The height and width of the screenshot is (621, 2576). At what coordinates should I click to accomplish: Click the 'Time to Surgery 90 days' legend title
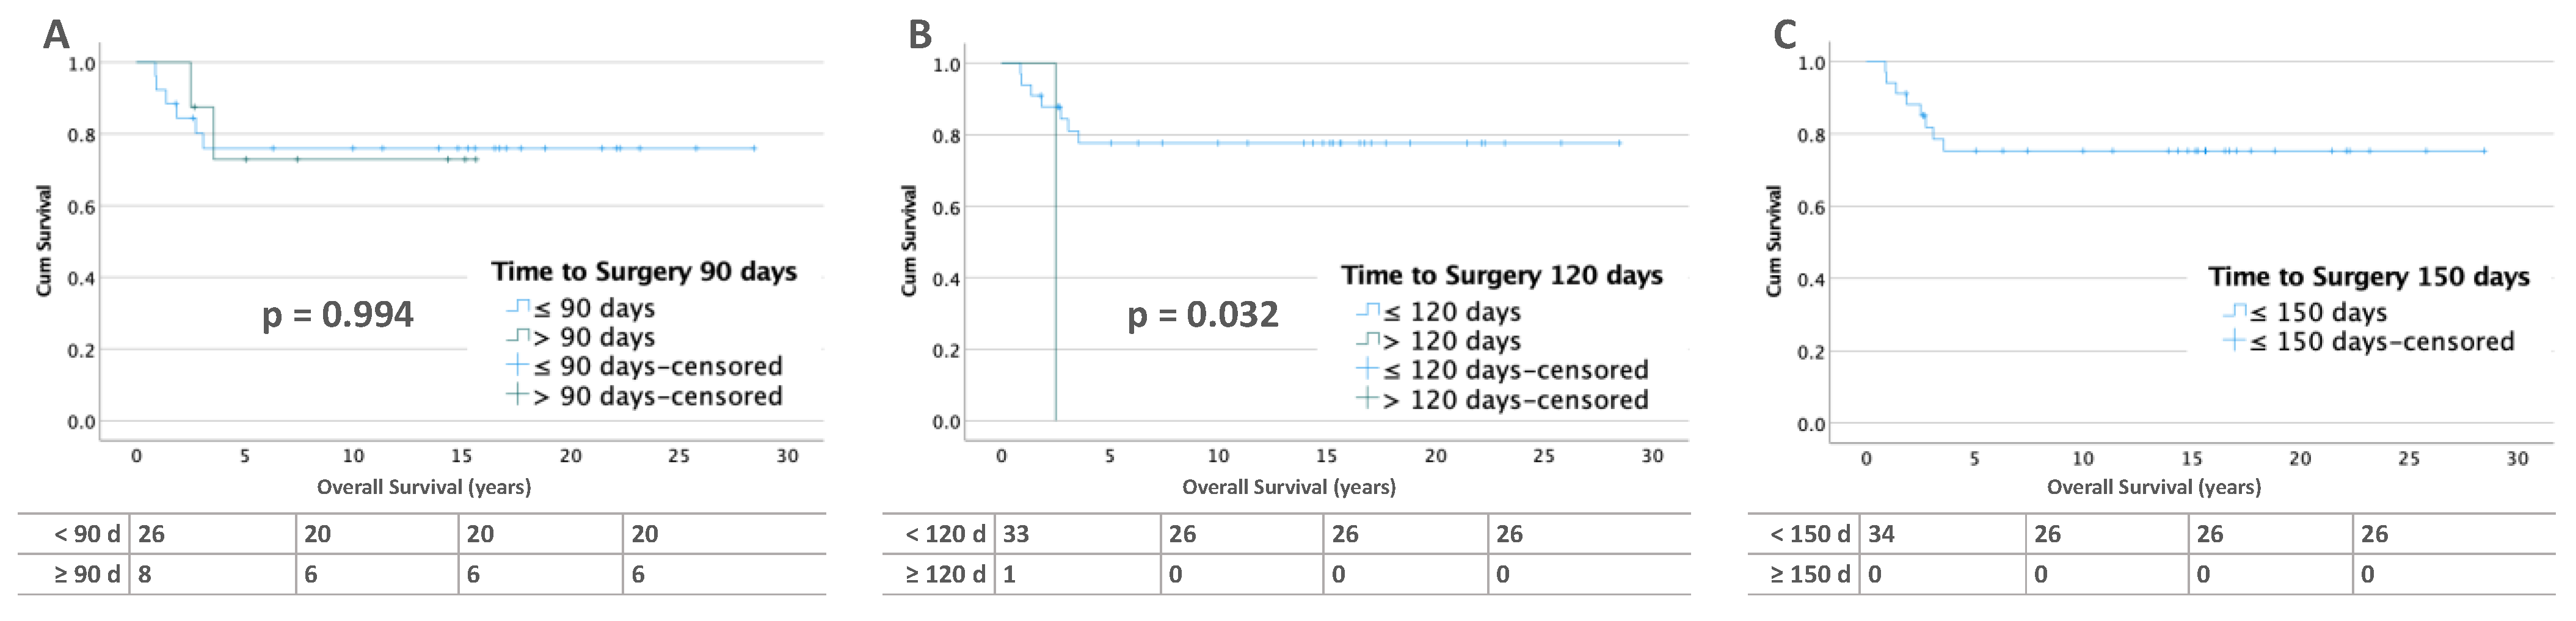click(x=644, y=272)
